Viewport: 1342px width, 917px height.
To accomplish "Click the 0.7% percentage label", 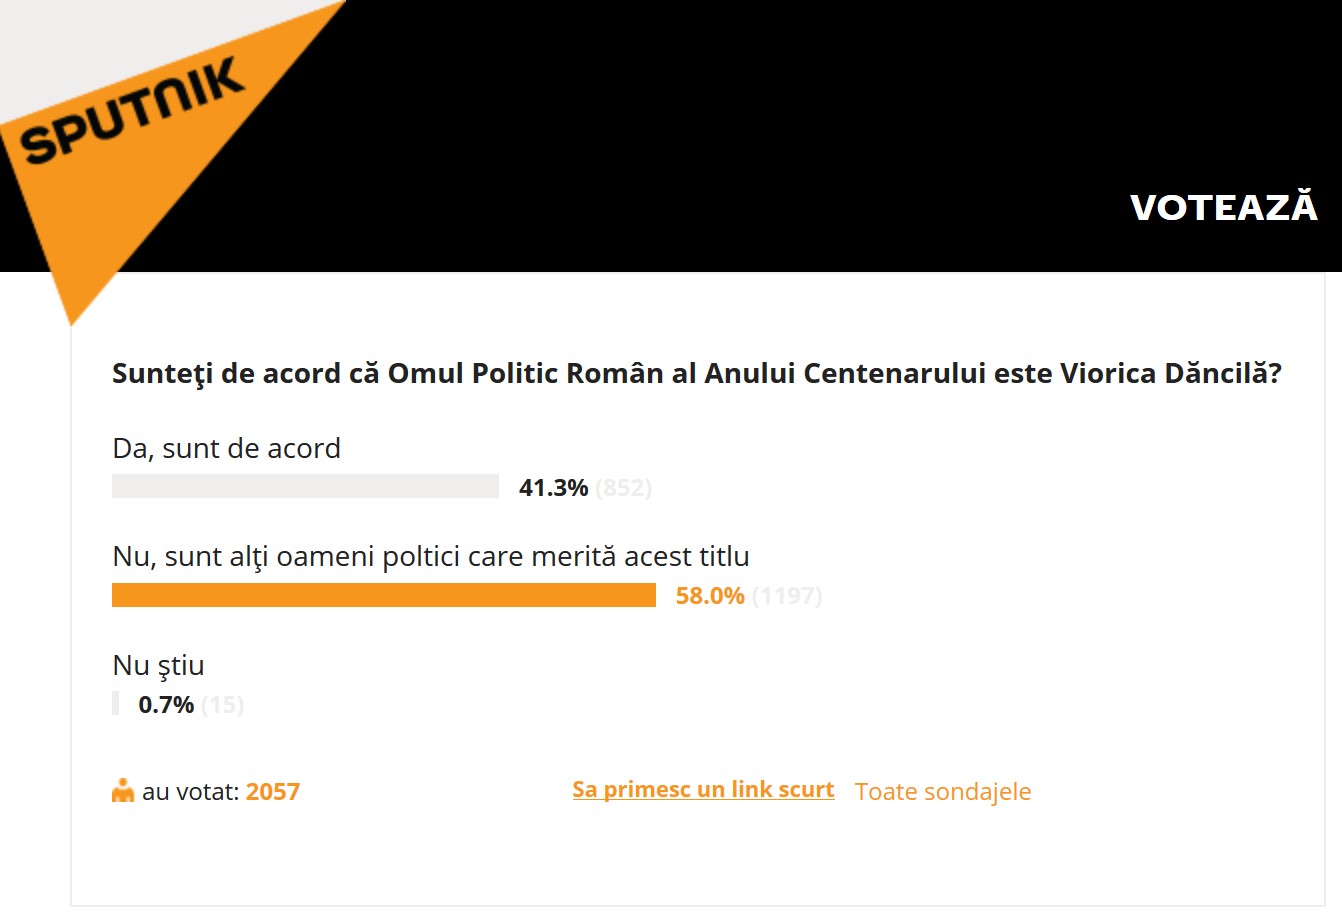I will click(x=166, y=705).
